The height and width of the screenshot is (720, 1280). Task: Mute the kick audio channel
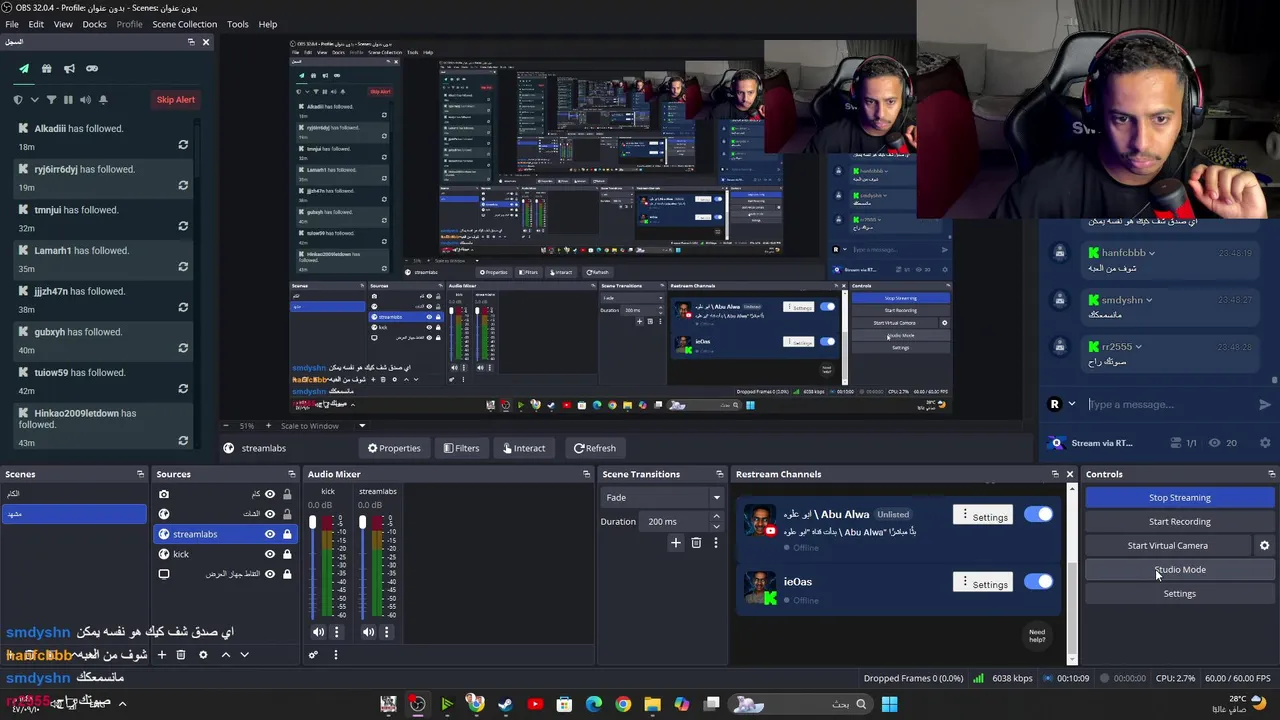click(319, 632)
